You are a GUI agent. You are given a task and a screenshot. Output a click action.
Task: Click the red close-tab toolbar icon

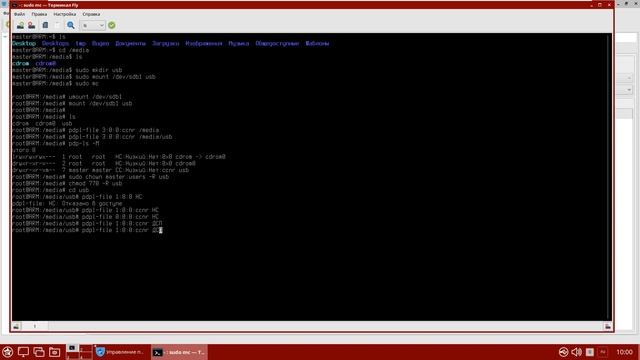click(31, 25)
